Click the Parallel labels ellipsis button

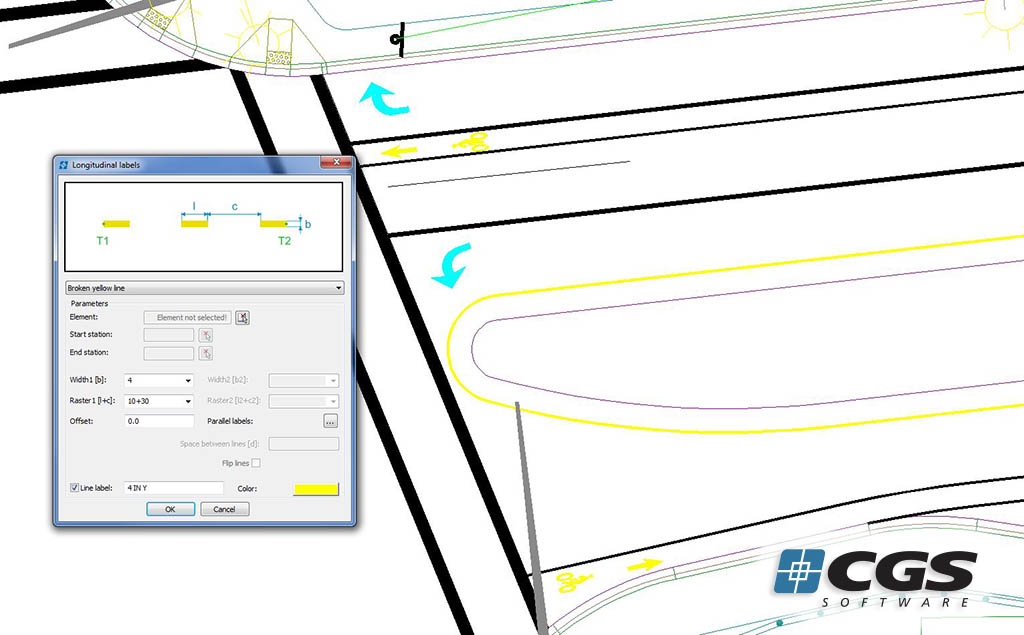click(x=330, y=421)
